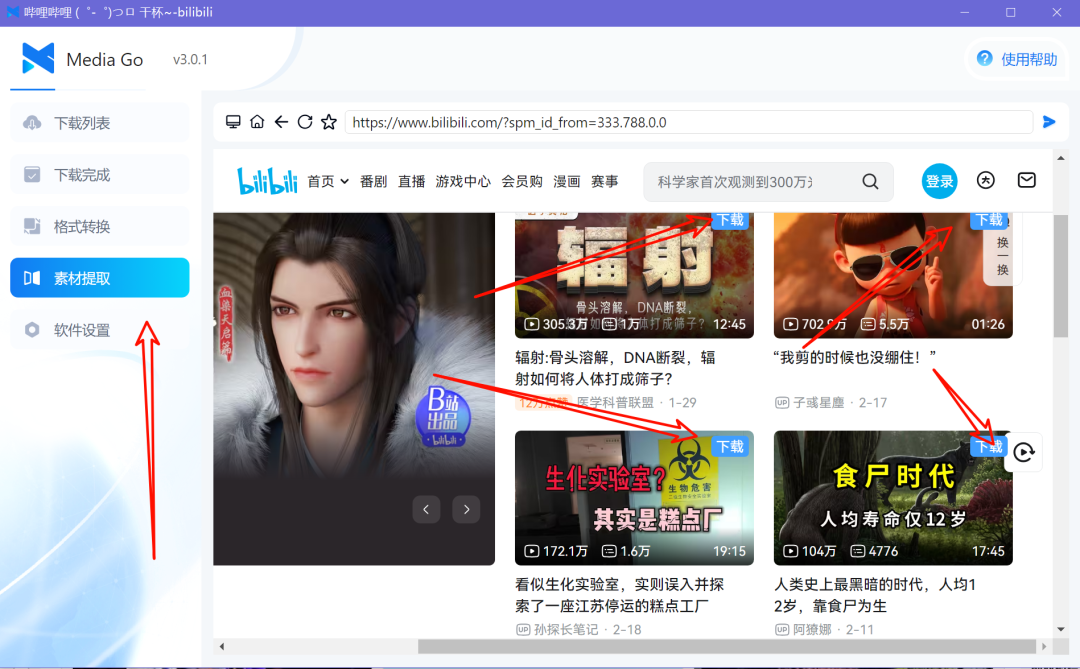Visit uploader 医学科普联盟
This screenshot has height=669, width=1080.
pos(615,402)
